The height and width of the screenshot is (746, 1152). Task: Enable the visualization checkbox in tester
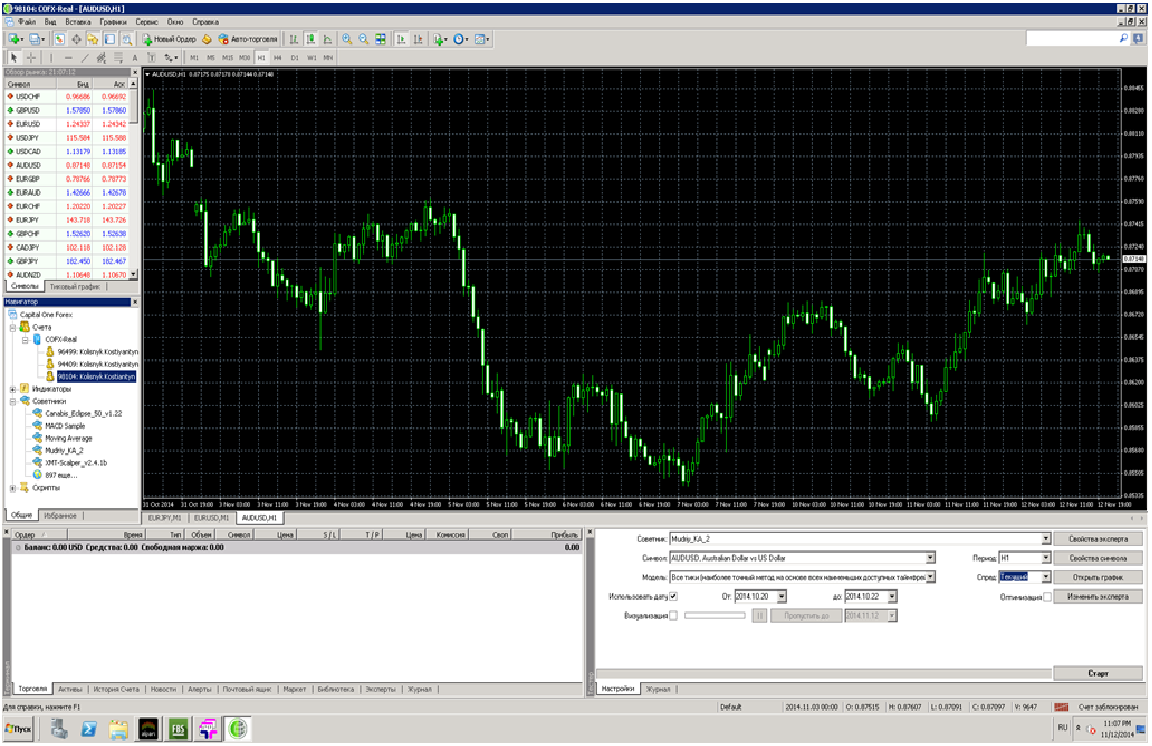[x=673, y=616]
